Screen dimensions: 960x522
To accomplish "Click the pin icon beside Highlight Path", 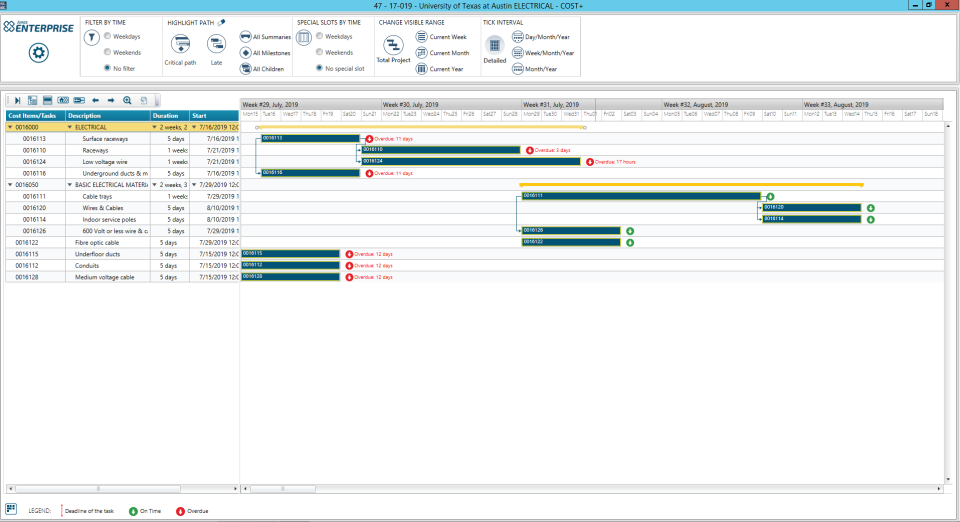I will 222,23.
